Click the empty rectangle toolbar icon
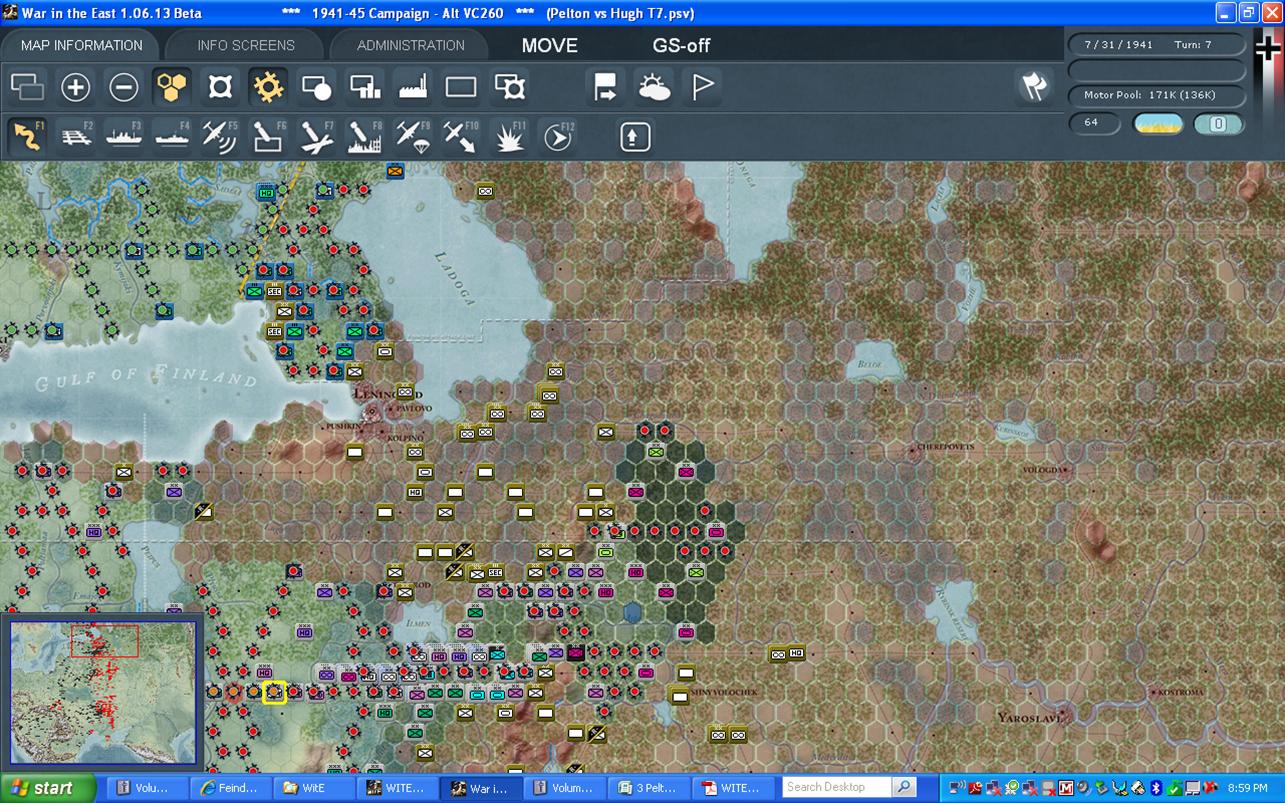1285x803 pixels. coord(461,88)
